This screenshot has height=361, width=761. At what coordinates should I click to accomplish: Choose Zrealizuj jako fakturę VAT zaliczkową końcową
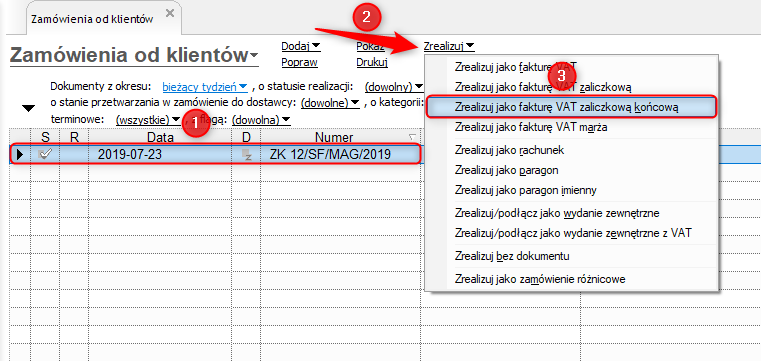pyautogui.click(x=571, y=107)
